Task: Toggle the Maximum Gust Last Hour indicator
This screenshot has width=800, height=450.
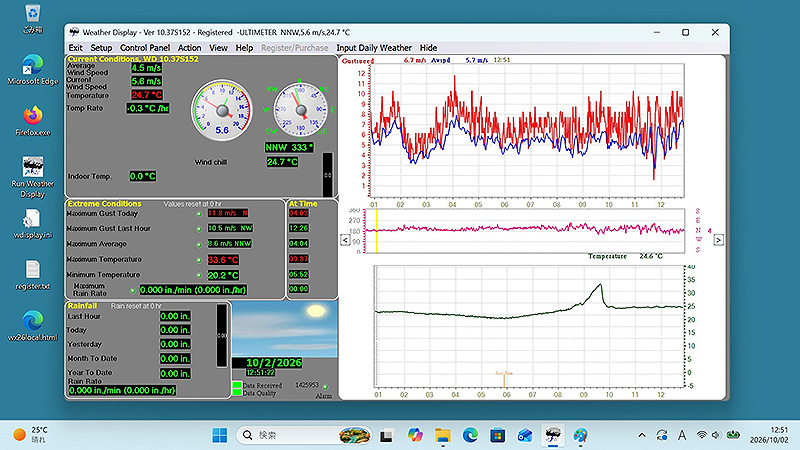Action: coord(199,229)
